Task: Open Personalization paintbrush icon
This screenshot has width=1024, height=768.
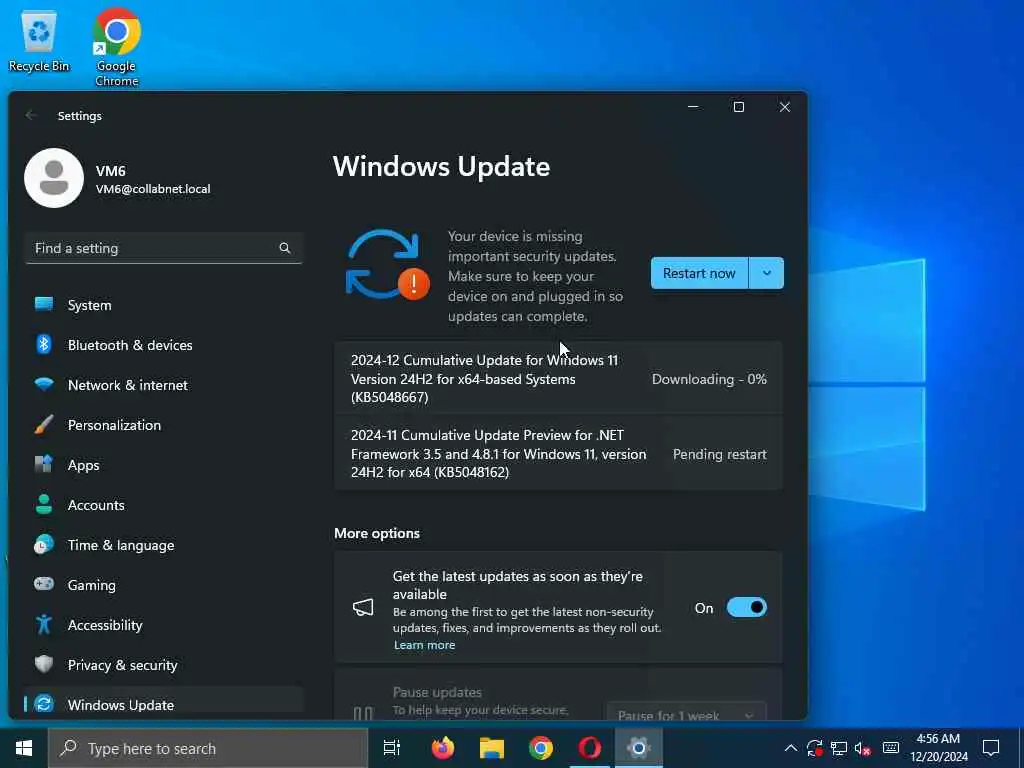Action: (x=44, y=424)
